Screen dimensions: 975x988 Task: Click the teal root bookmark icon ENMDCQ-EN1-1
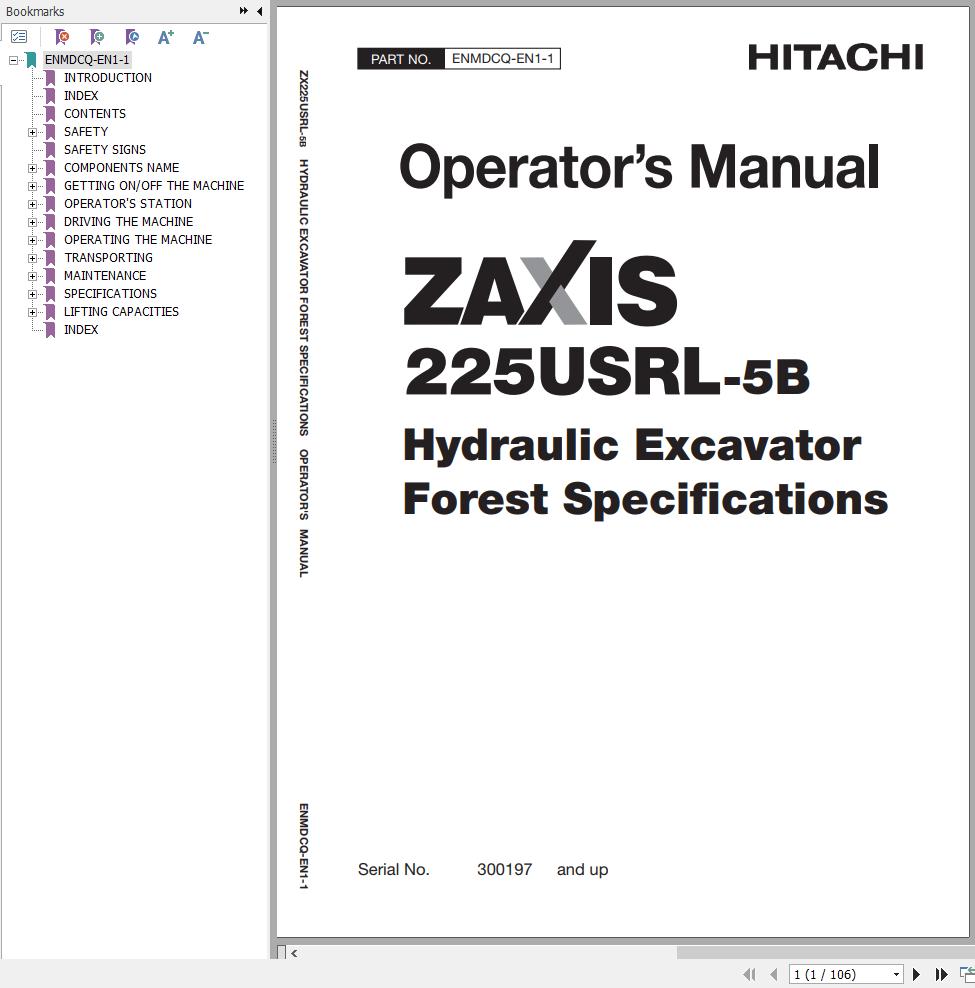(31, 60)
